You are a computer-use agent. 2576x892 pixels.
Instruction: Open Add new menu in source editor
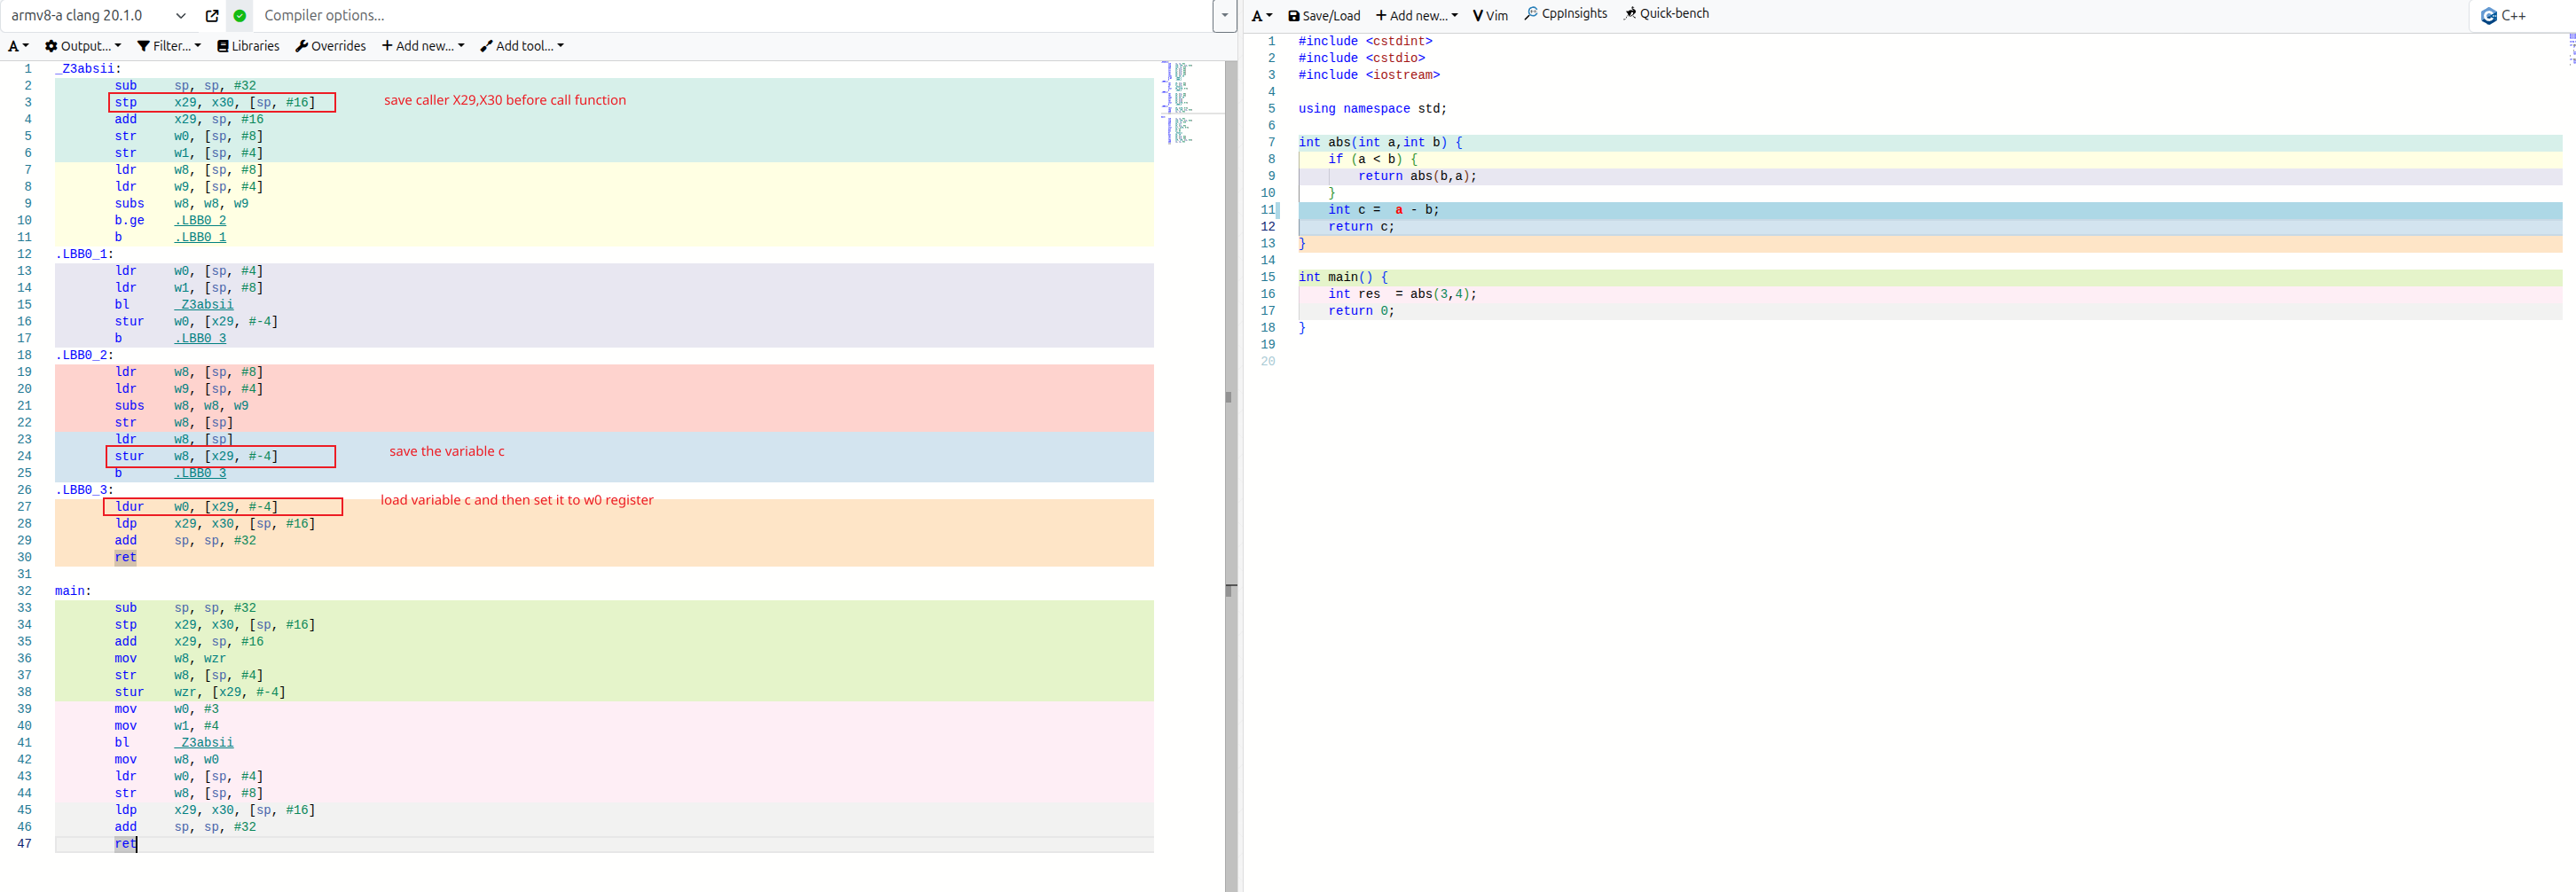[x=1416, y=16]
